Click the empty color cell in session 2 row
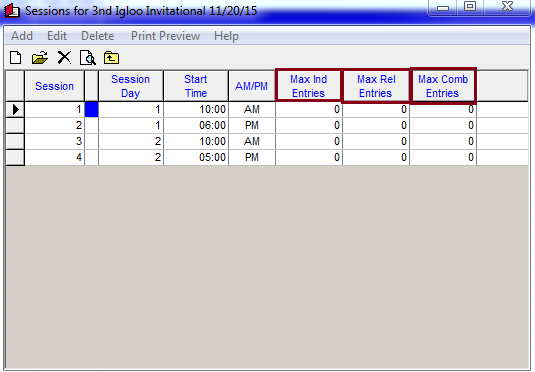This screenshot has width=535, height=372. coord(91,126)
